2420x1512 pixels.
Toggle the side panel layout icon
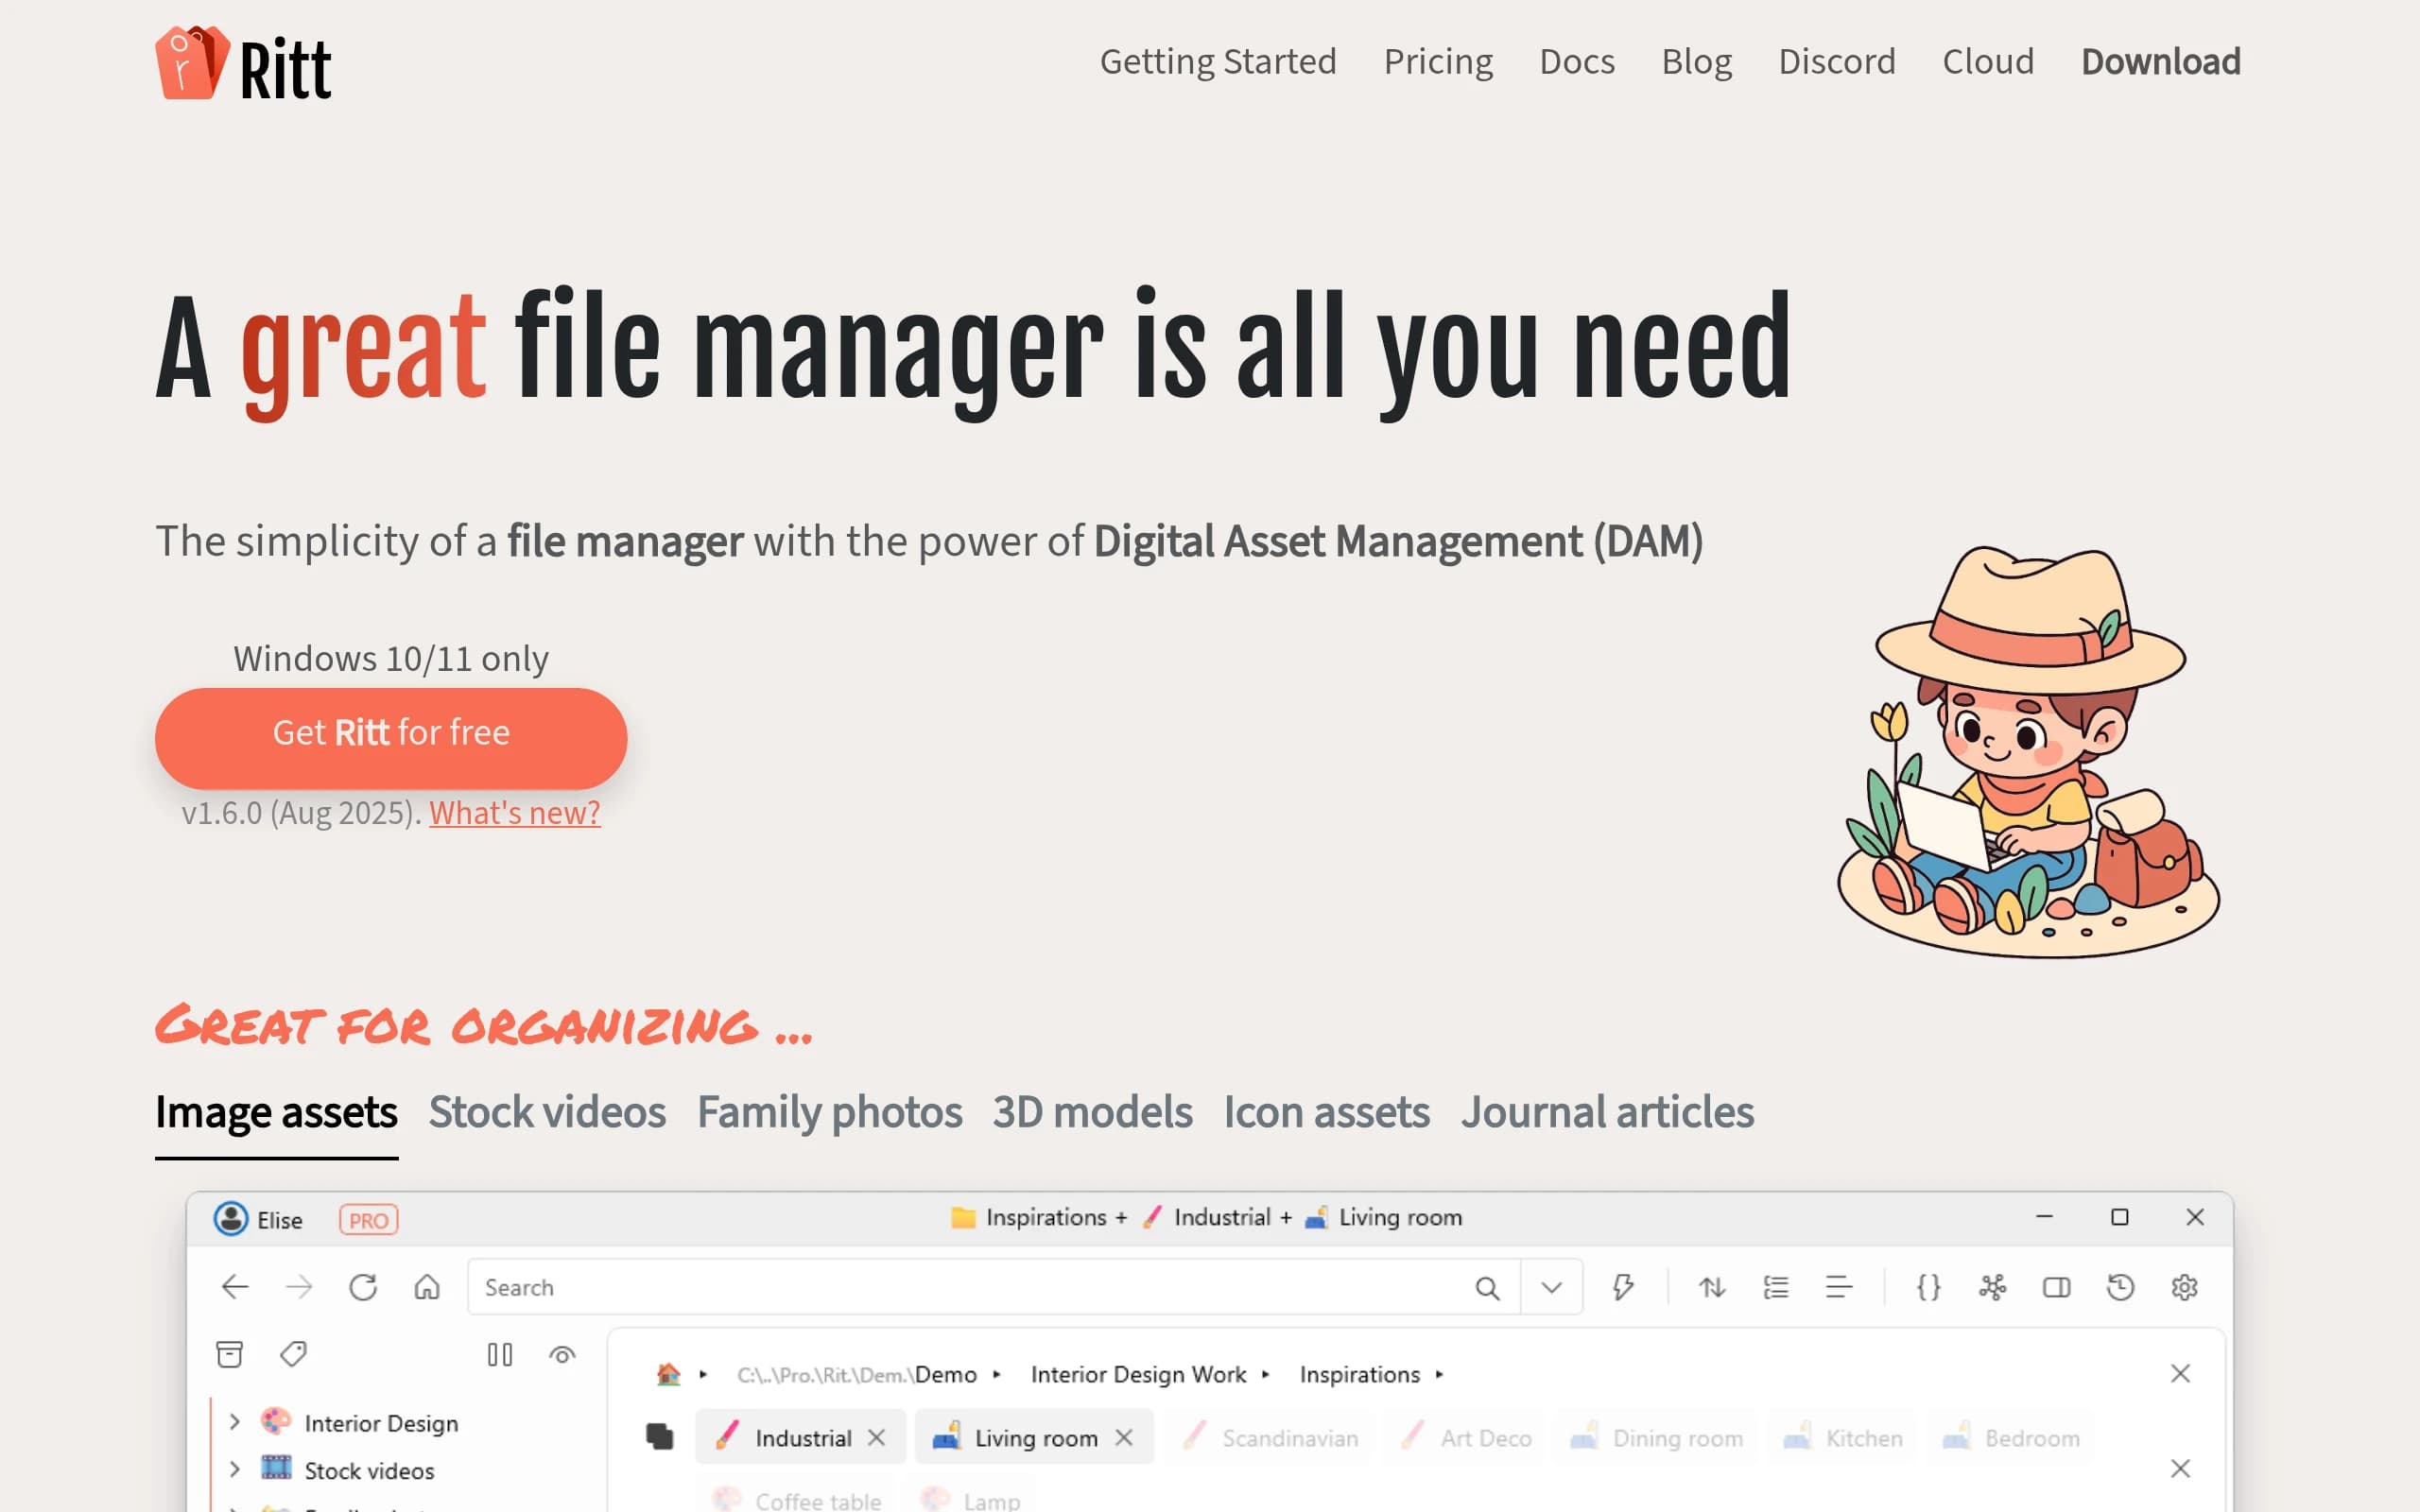tap(2056, 1287)
